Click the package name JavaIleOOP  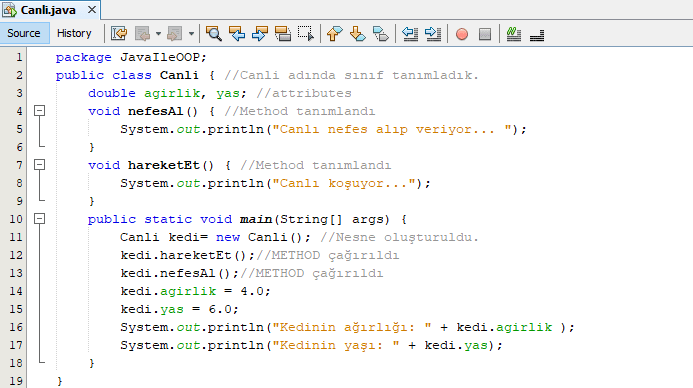160,57
